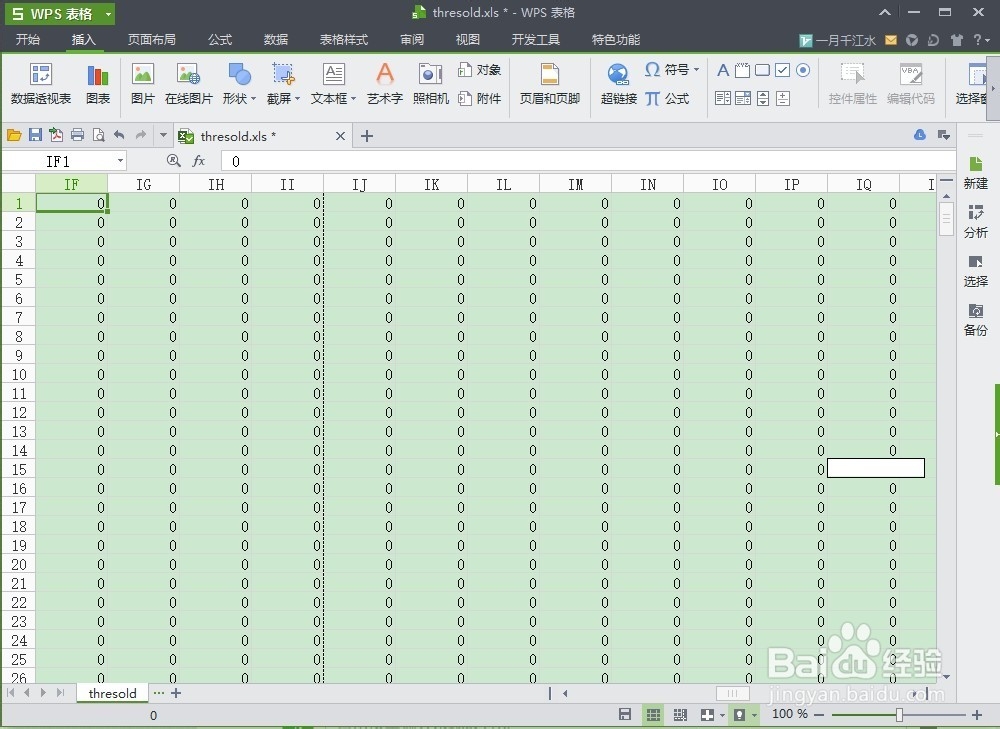The height and width of the screenshot is (729, 1000).
Task: Switch to the 页面布局 tab
Action: coord(151,40)
